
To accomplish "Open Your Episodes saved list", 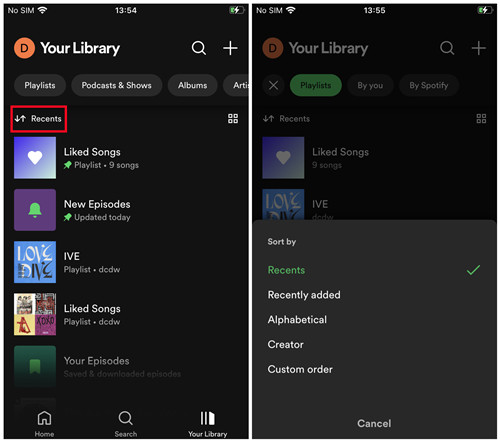I will coord(127,366).
